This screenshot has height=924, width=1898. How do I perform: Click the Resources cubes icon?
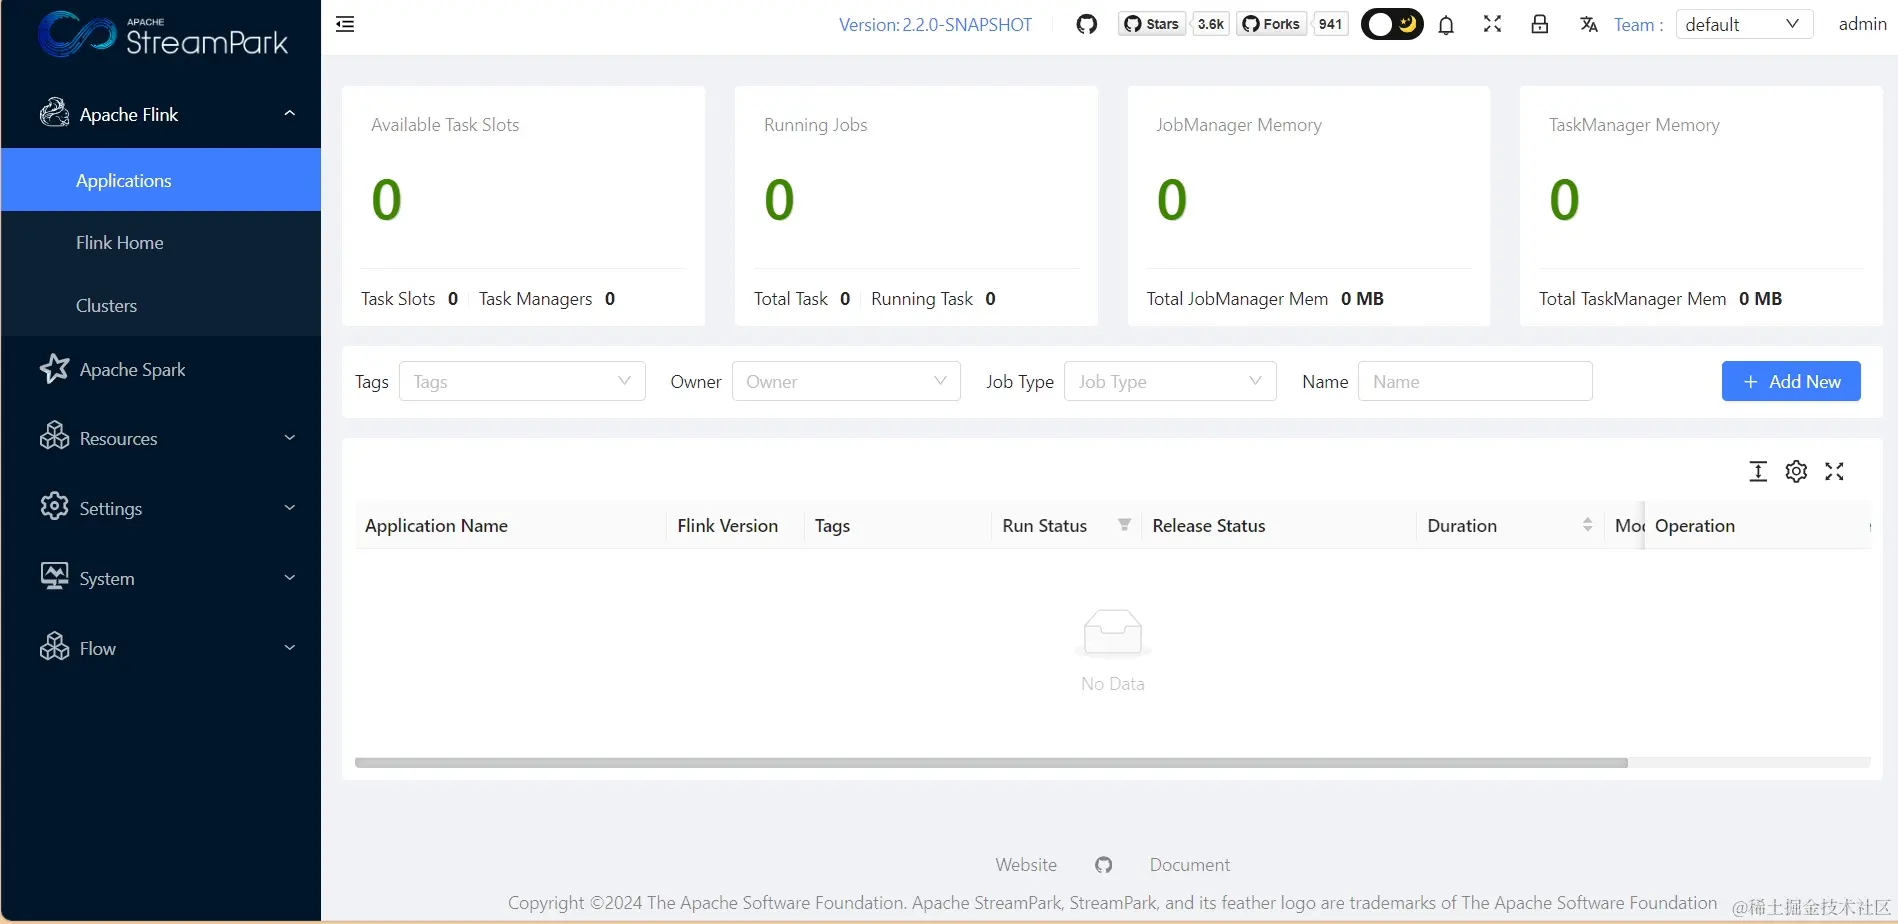point(54,437)
